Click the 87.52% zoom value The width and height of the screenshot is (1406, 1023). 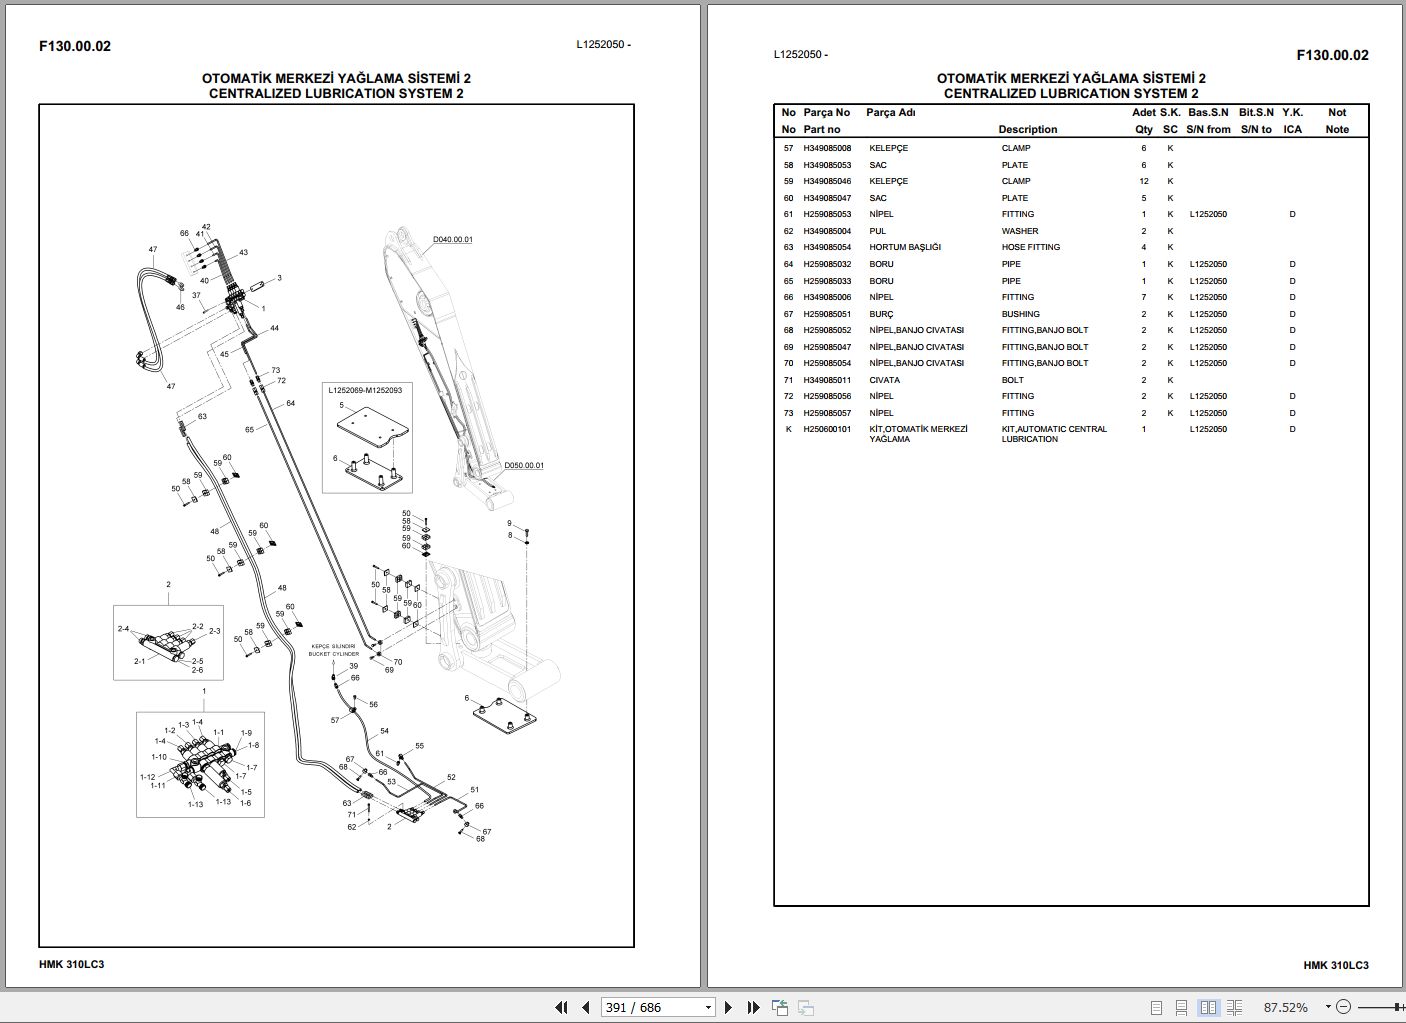[x=1285, y=1007]
